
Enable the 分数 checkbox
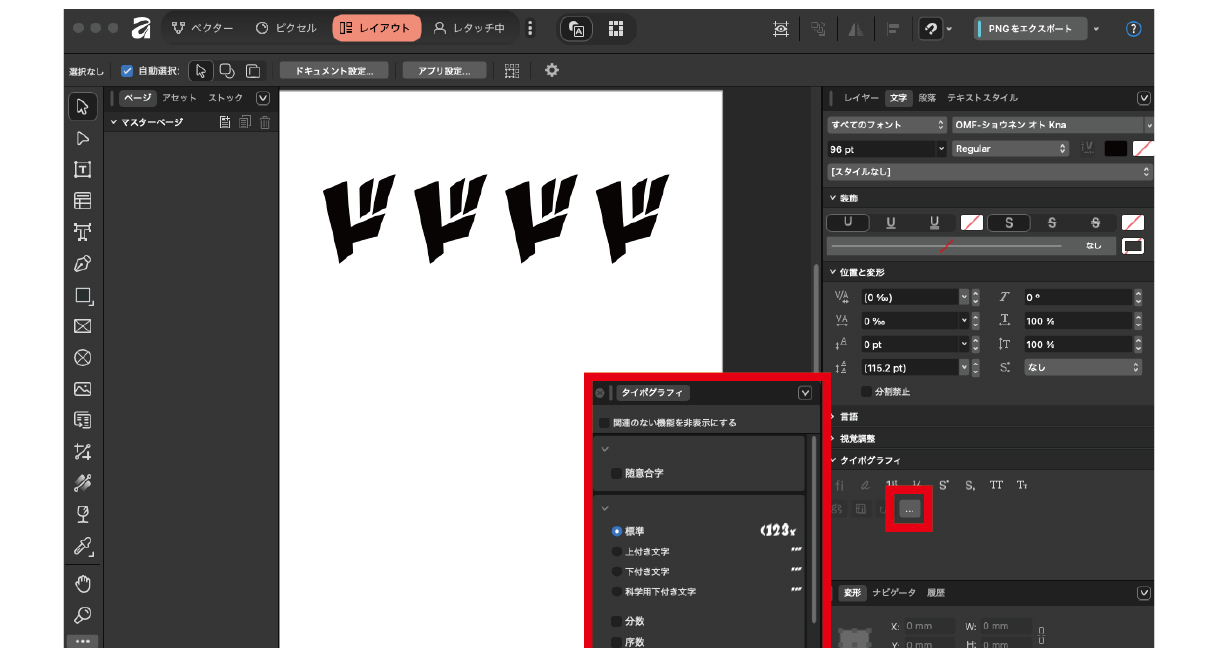click(x=616, y=621)
